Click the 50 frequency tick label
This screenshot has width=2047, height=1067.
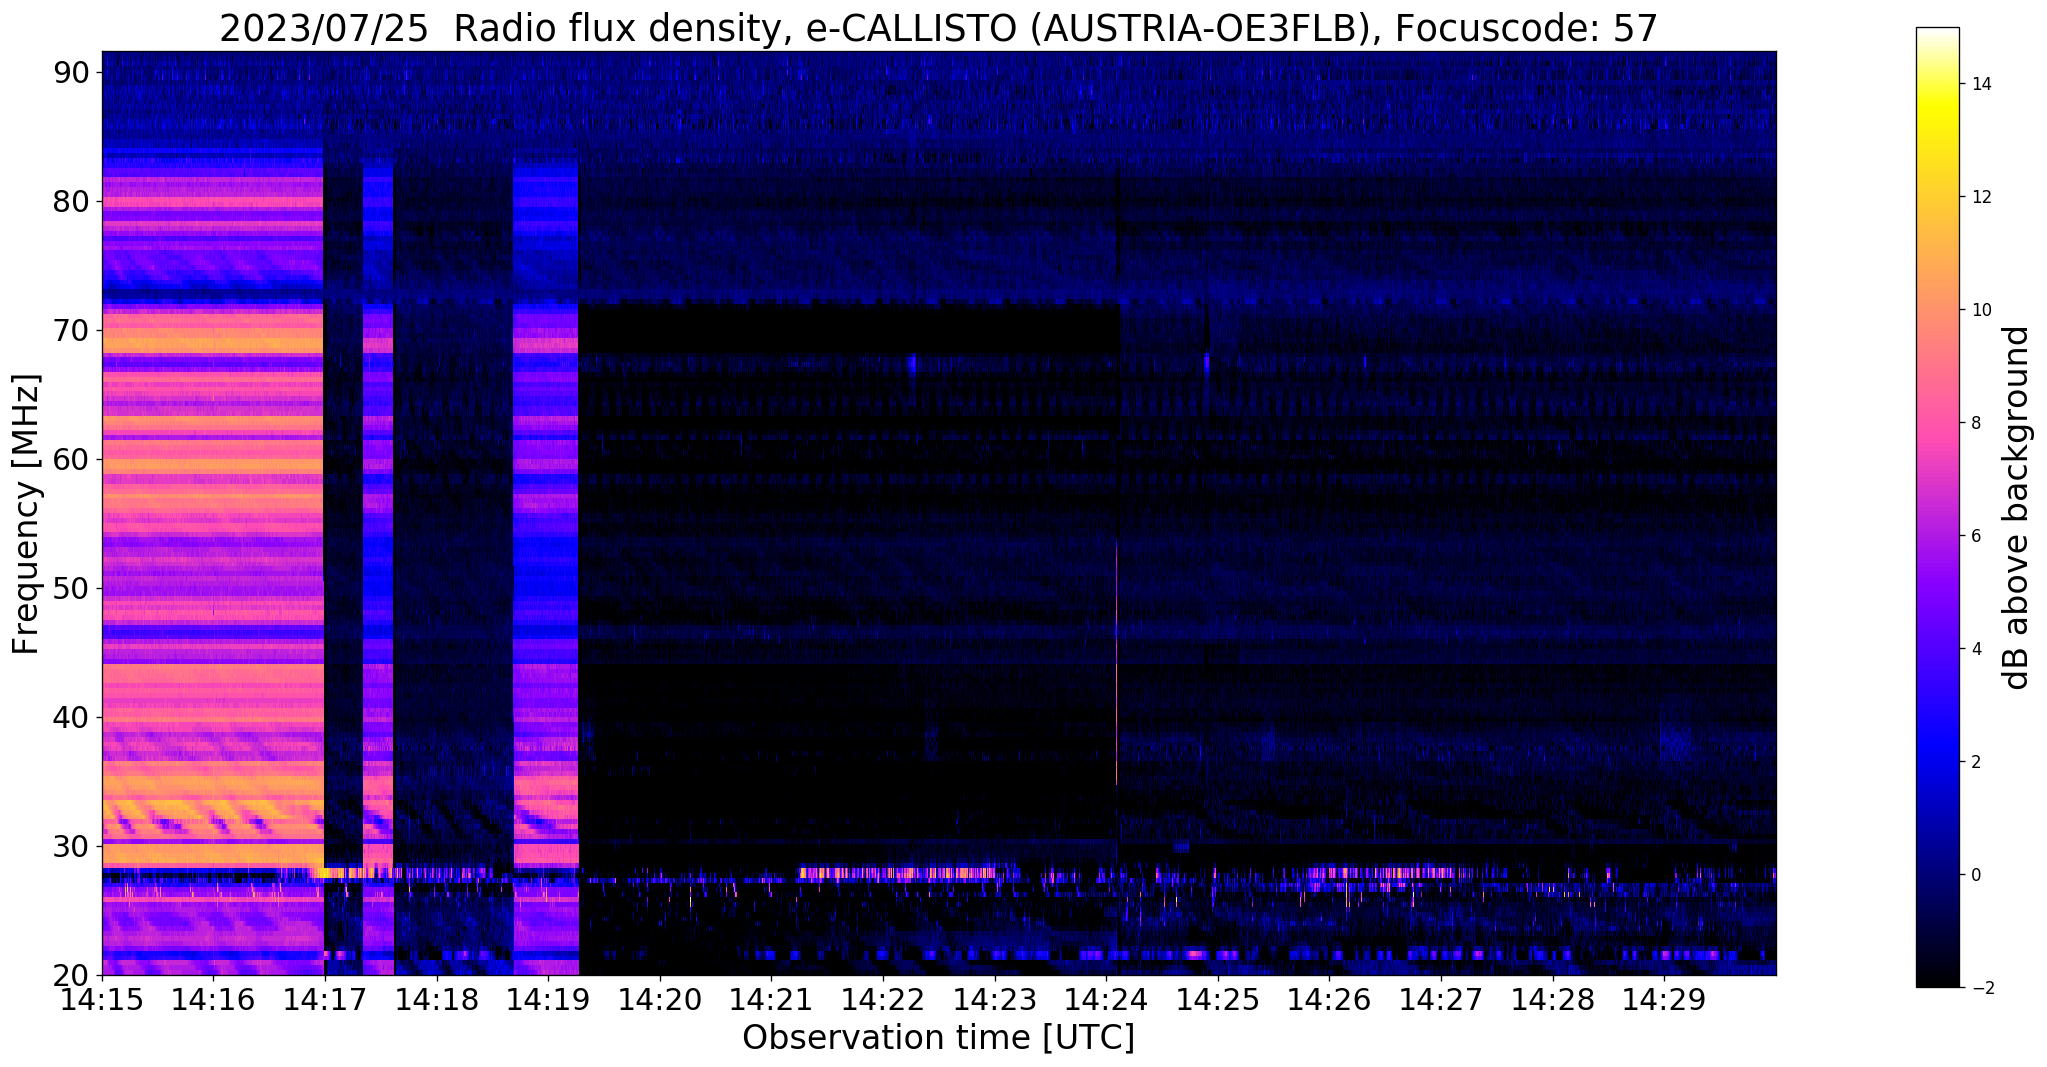[x=71, y=588]
